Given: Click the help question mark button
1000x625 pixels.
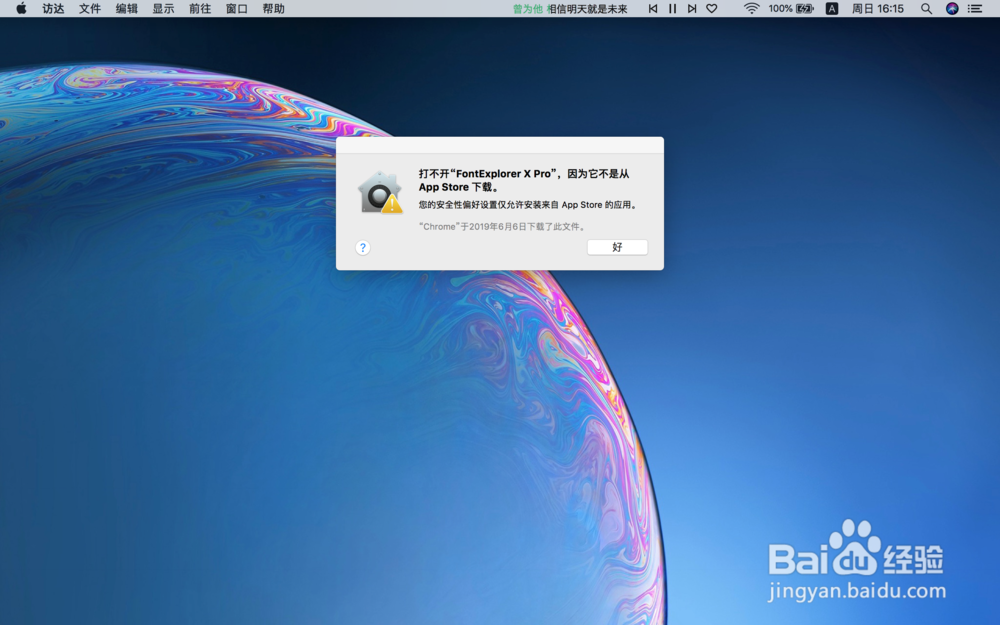Looking at the screenshot, I should [362, 247].
